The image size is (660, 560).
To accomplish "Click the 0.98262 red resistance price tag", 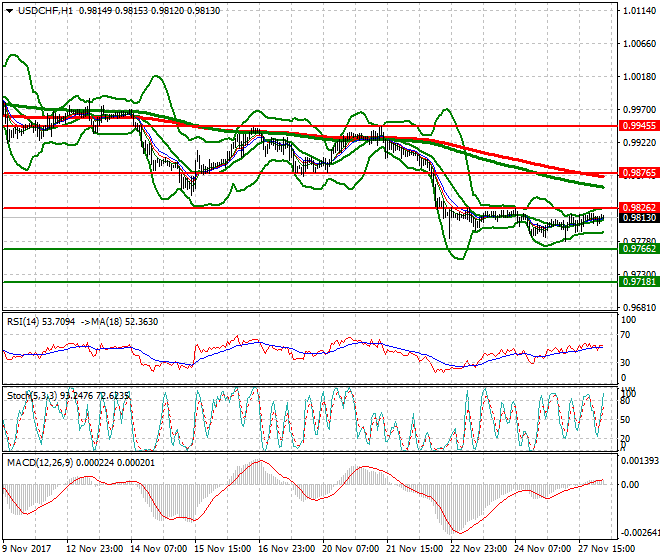I will point(638,208).
